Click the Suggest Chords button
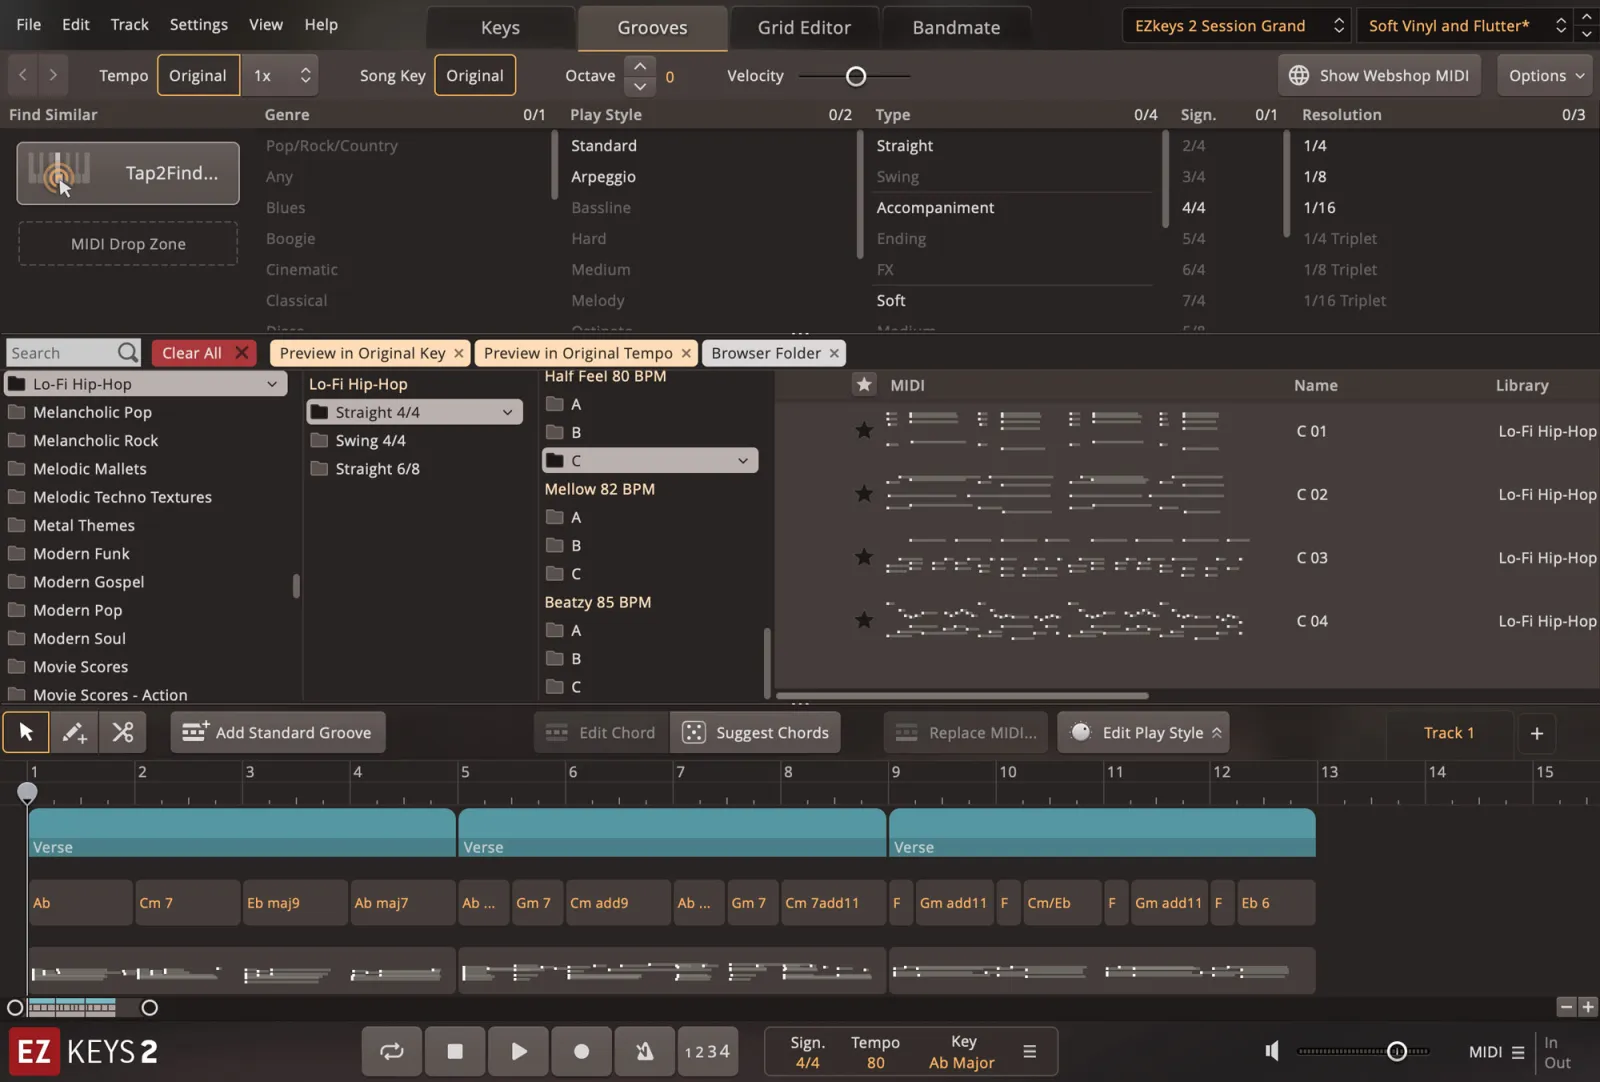Image resolution: width=1600 pixels, height=1082 pixels. [756, 733]
